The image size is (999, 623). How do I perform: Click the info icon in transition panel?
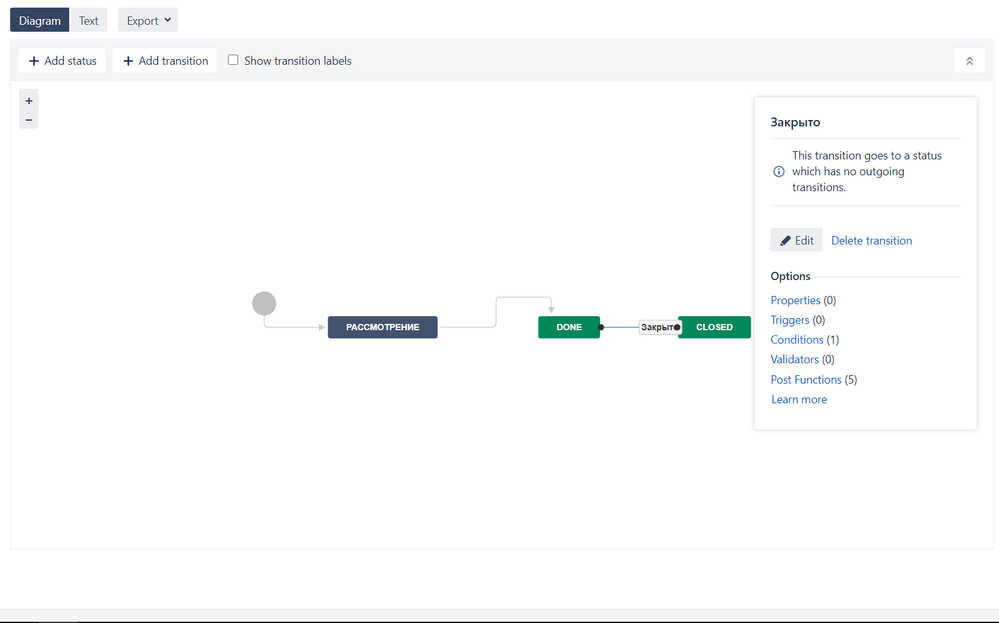coord(779,171)
